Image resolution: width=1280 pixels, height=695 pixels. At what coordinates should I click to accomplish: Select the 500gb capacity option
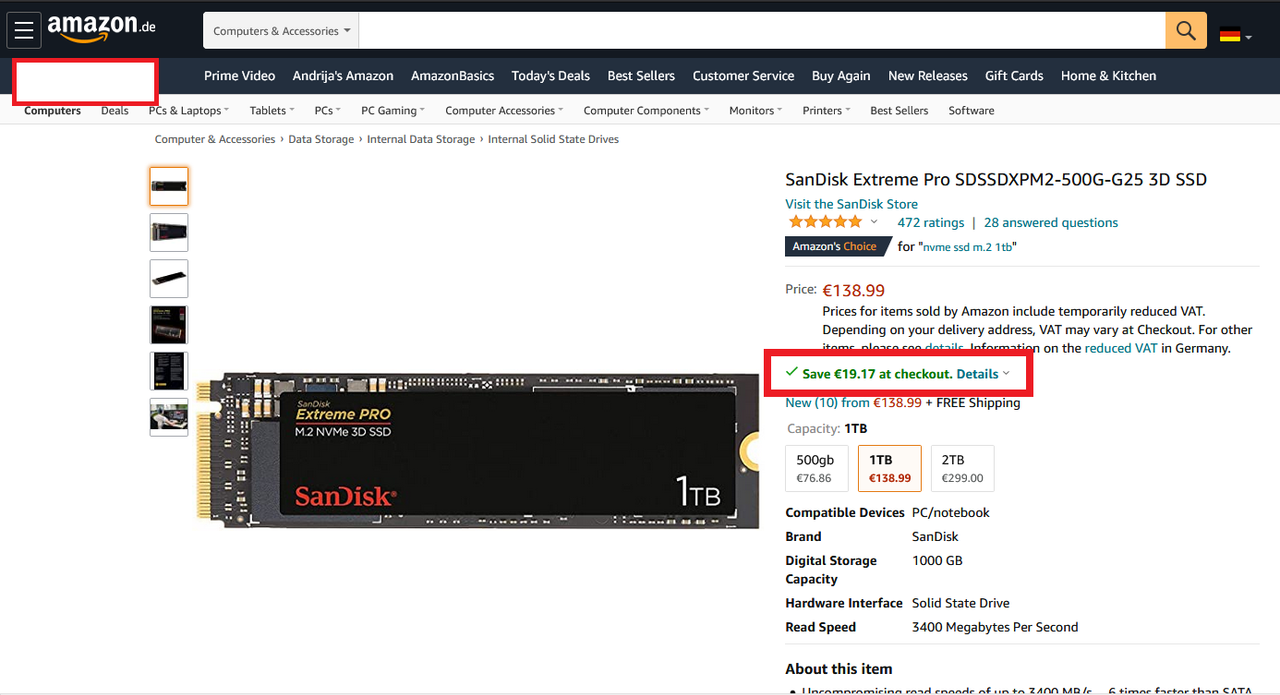[817, 468]
